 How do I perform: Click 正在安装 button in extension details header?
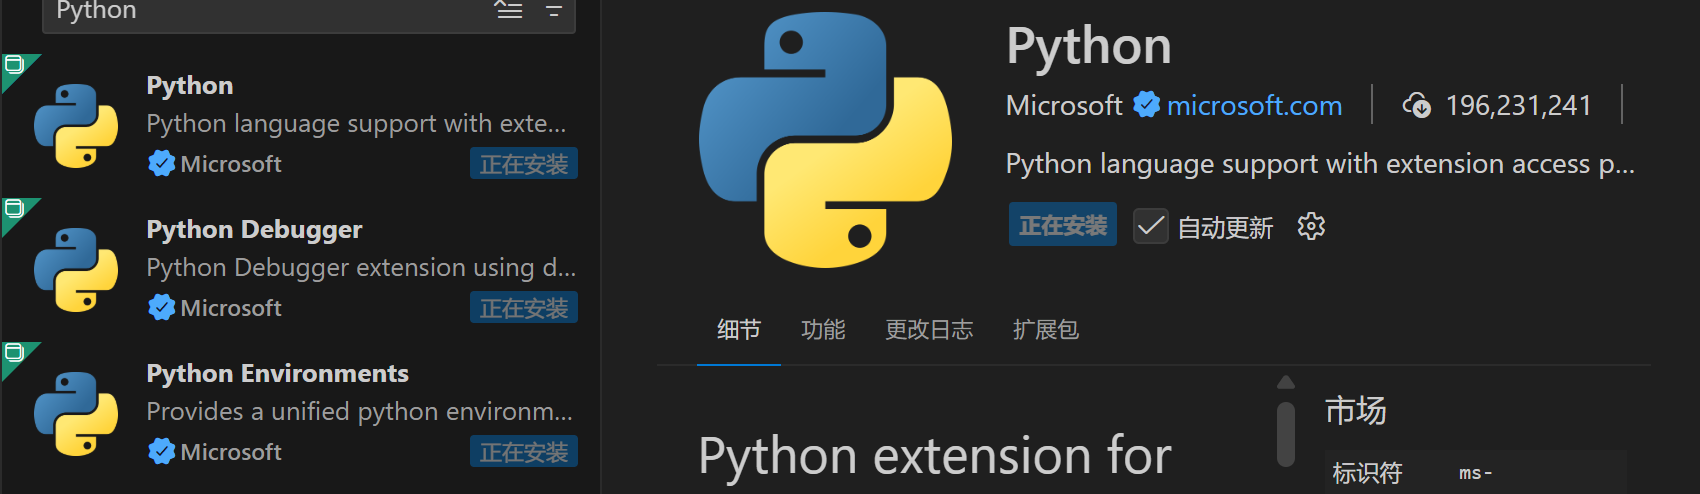(1063, 225)
